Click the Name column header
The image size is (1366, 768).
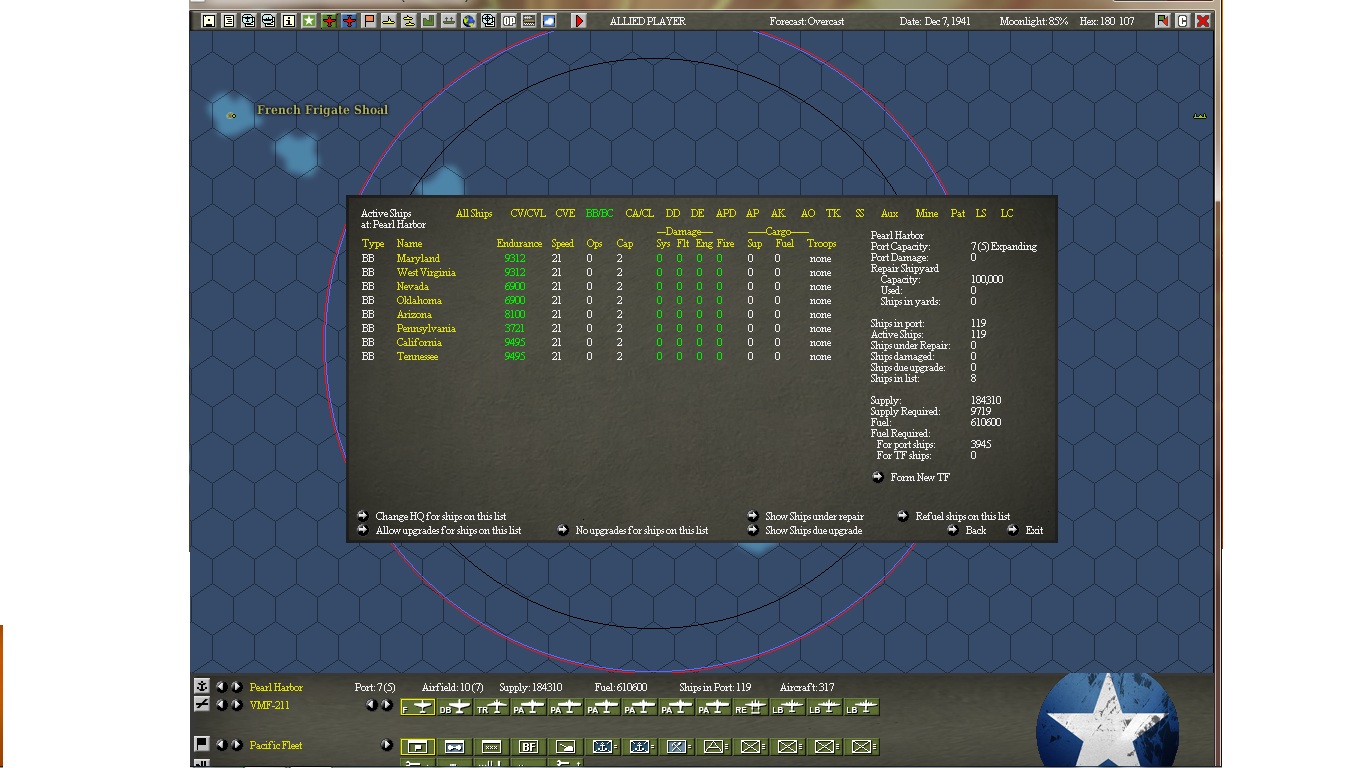409,243
